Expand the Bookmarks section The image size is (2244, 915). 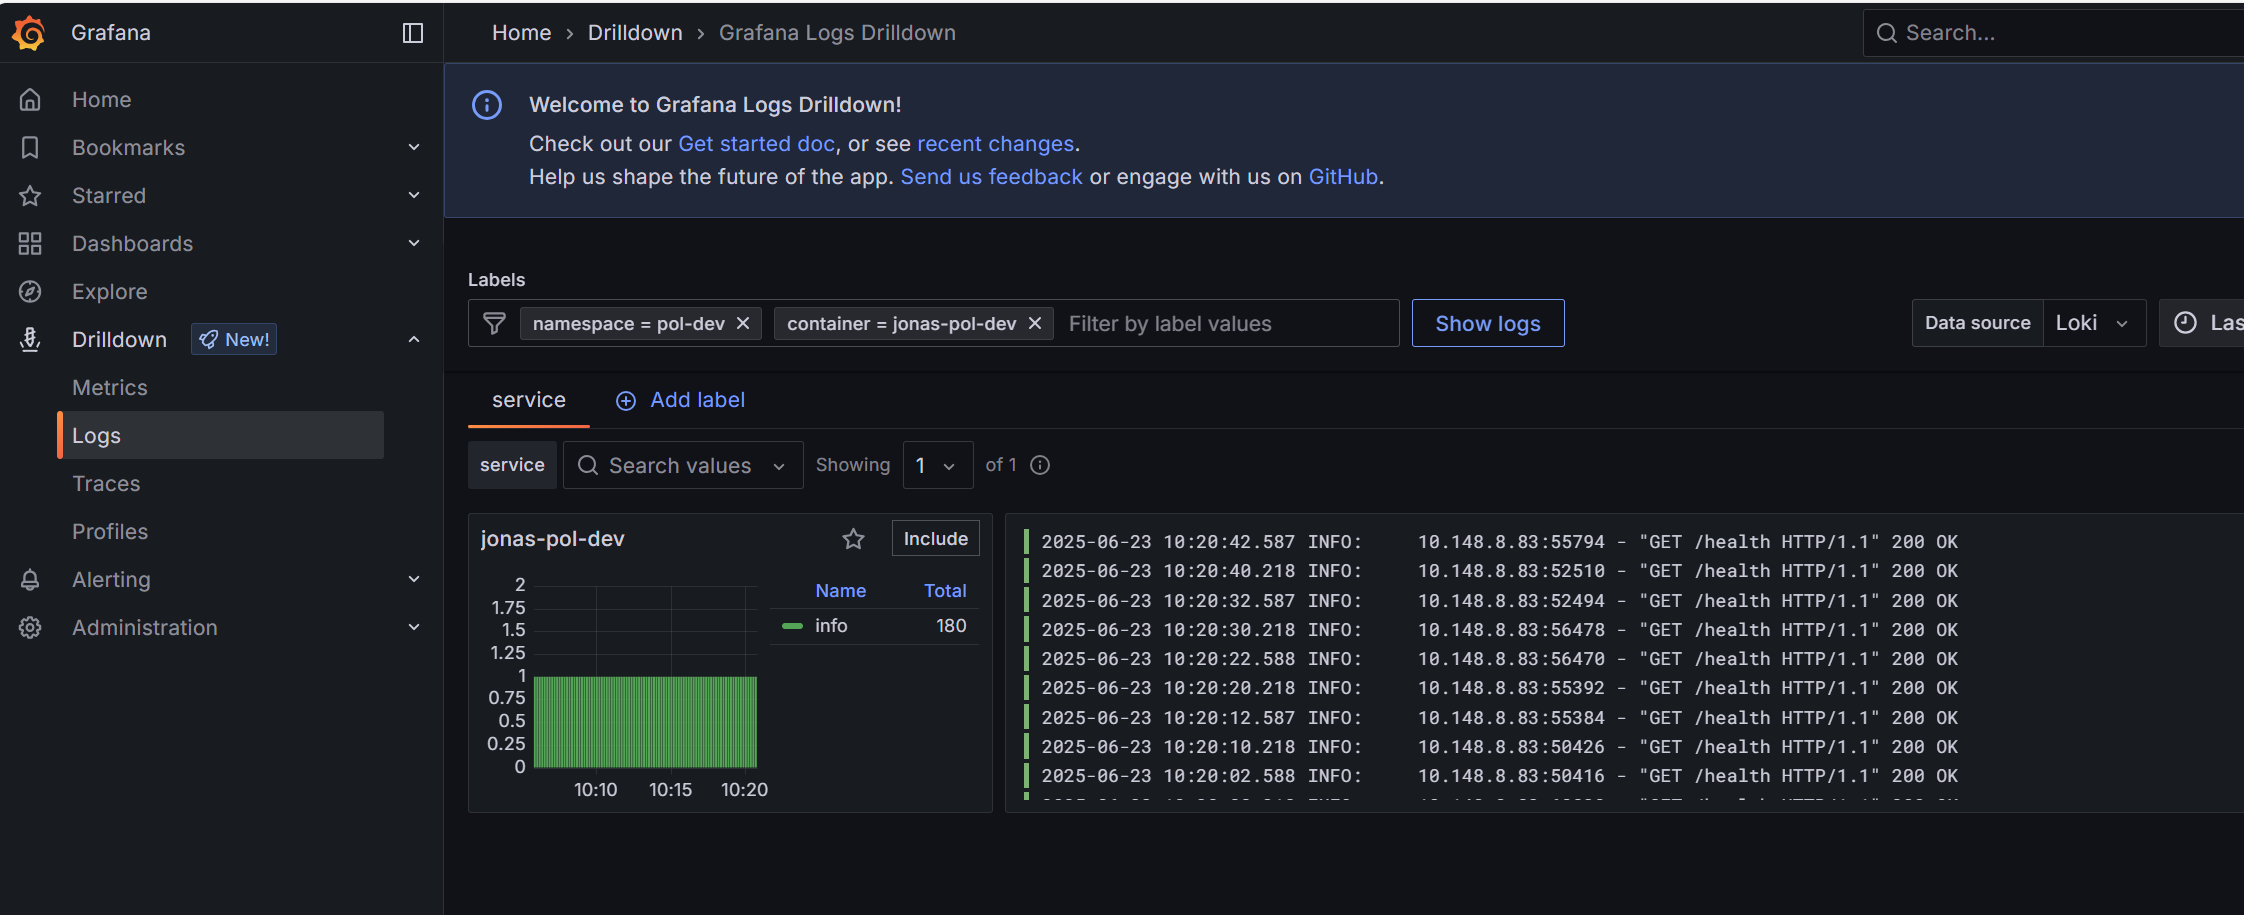click(414, 148)
